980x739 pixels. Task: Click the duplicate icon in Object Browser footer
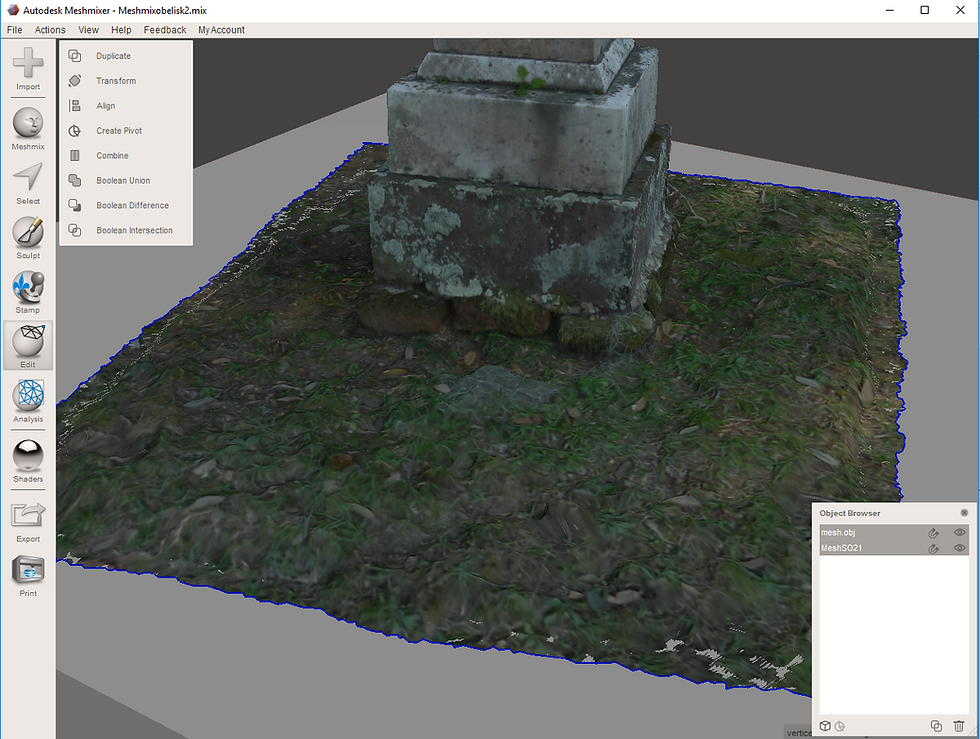click(x=936, y=726)
